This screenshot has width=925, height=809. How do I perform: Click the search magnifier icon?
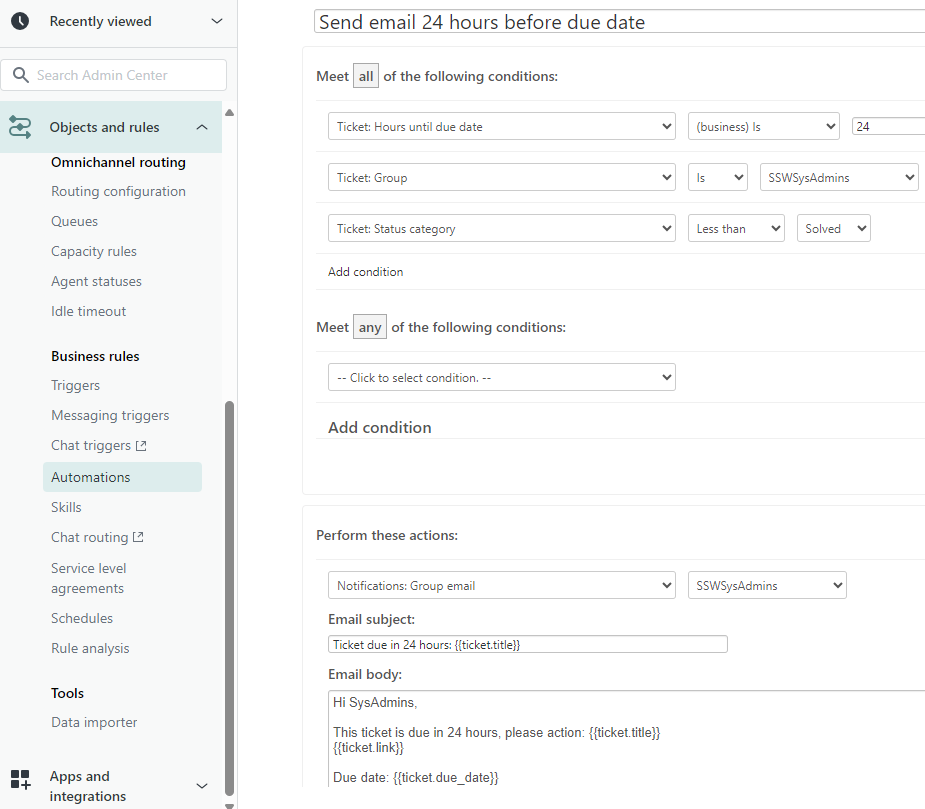[x=21, y=75]
